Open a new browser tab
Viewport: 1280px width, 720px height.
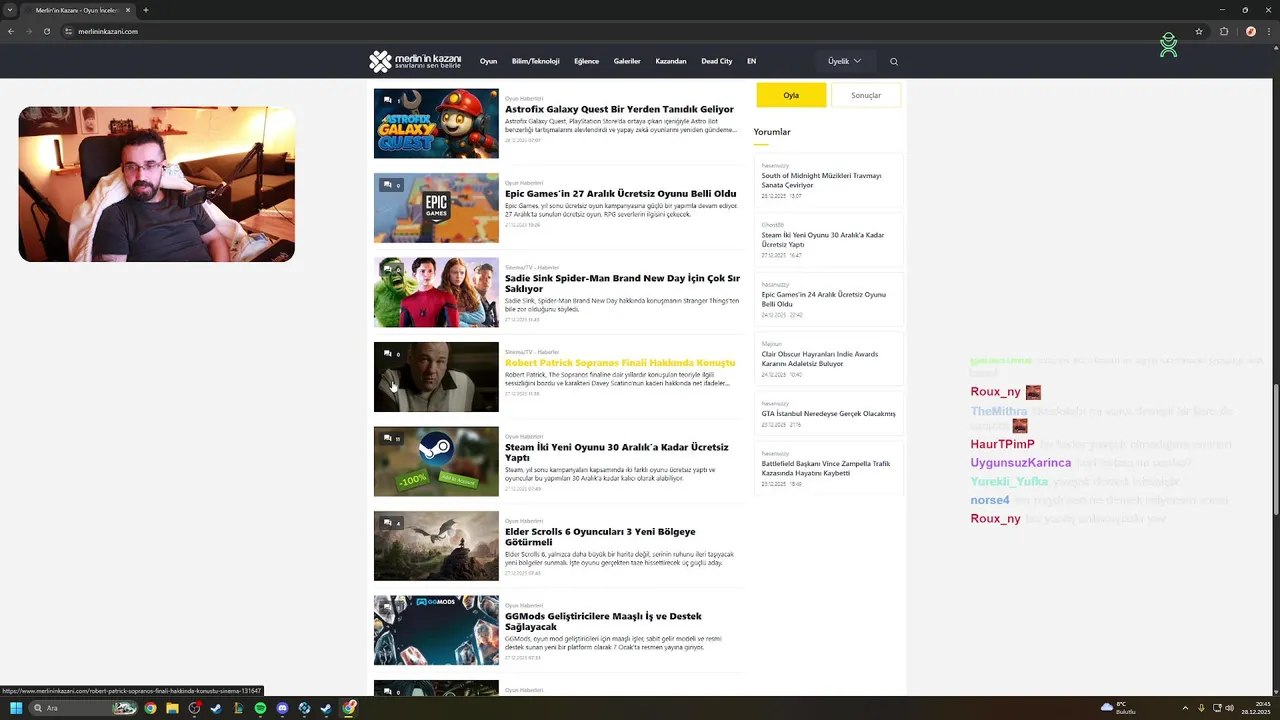(145, 10)
